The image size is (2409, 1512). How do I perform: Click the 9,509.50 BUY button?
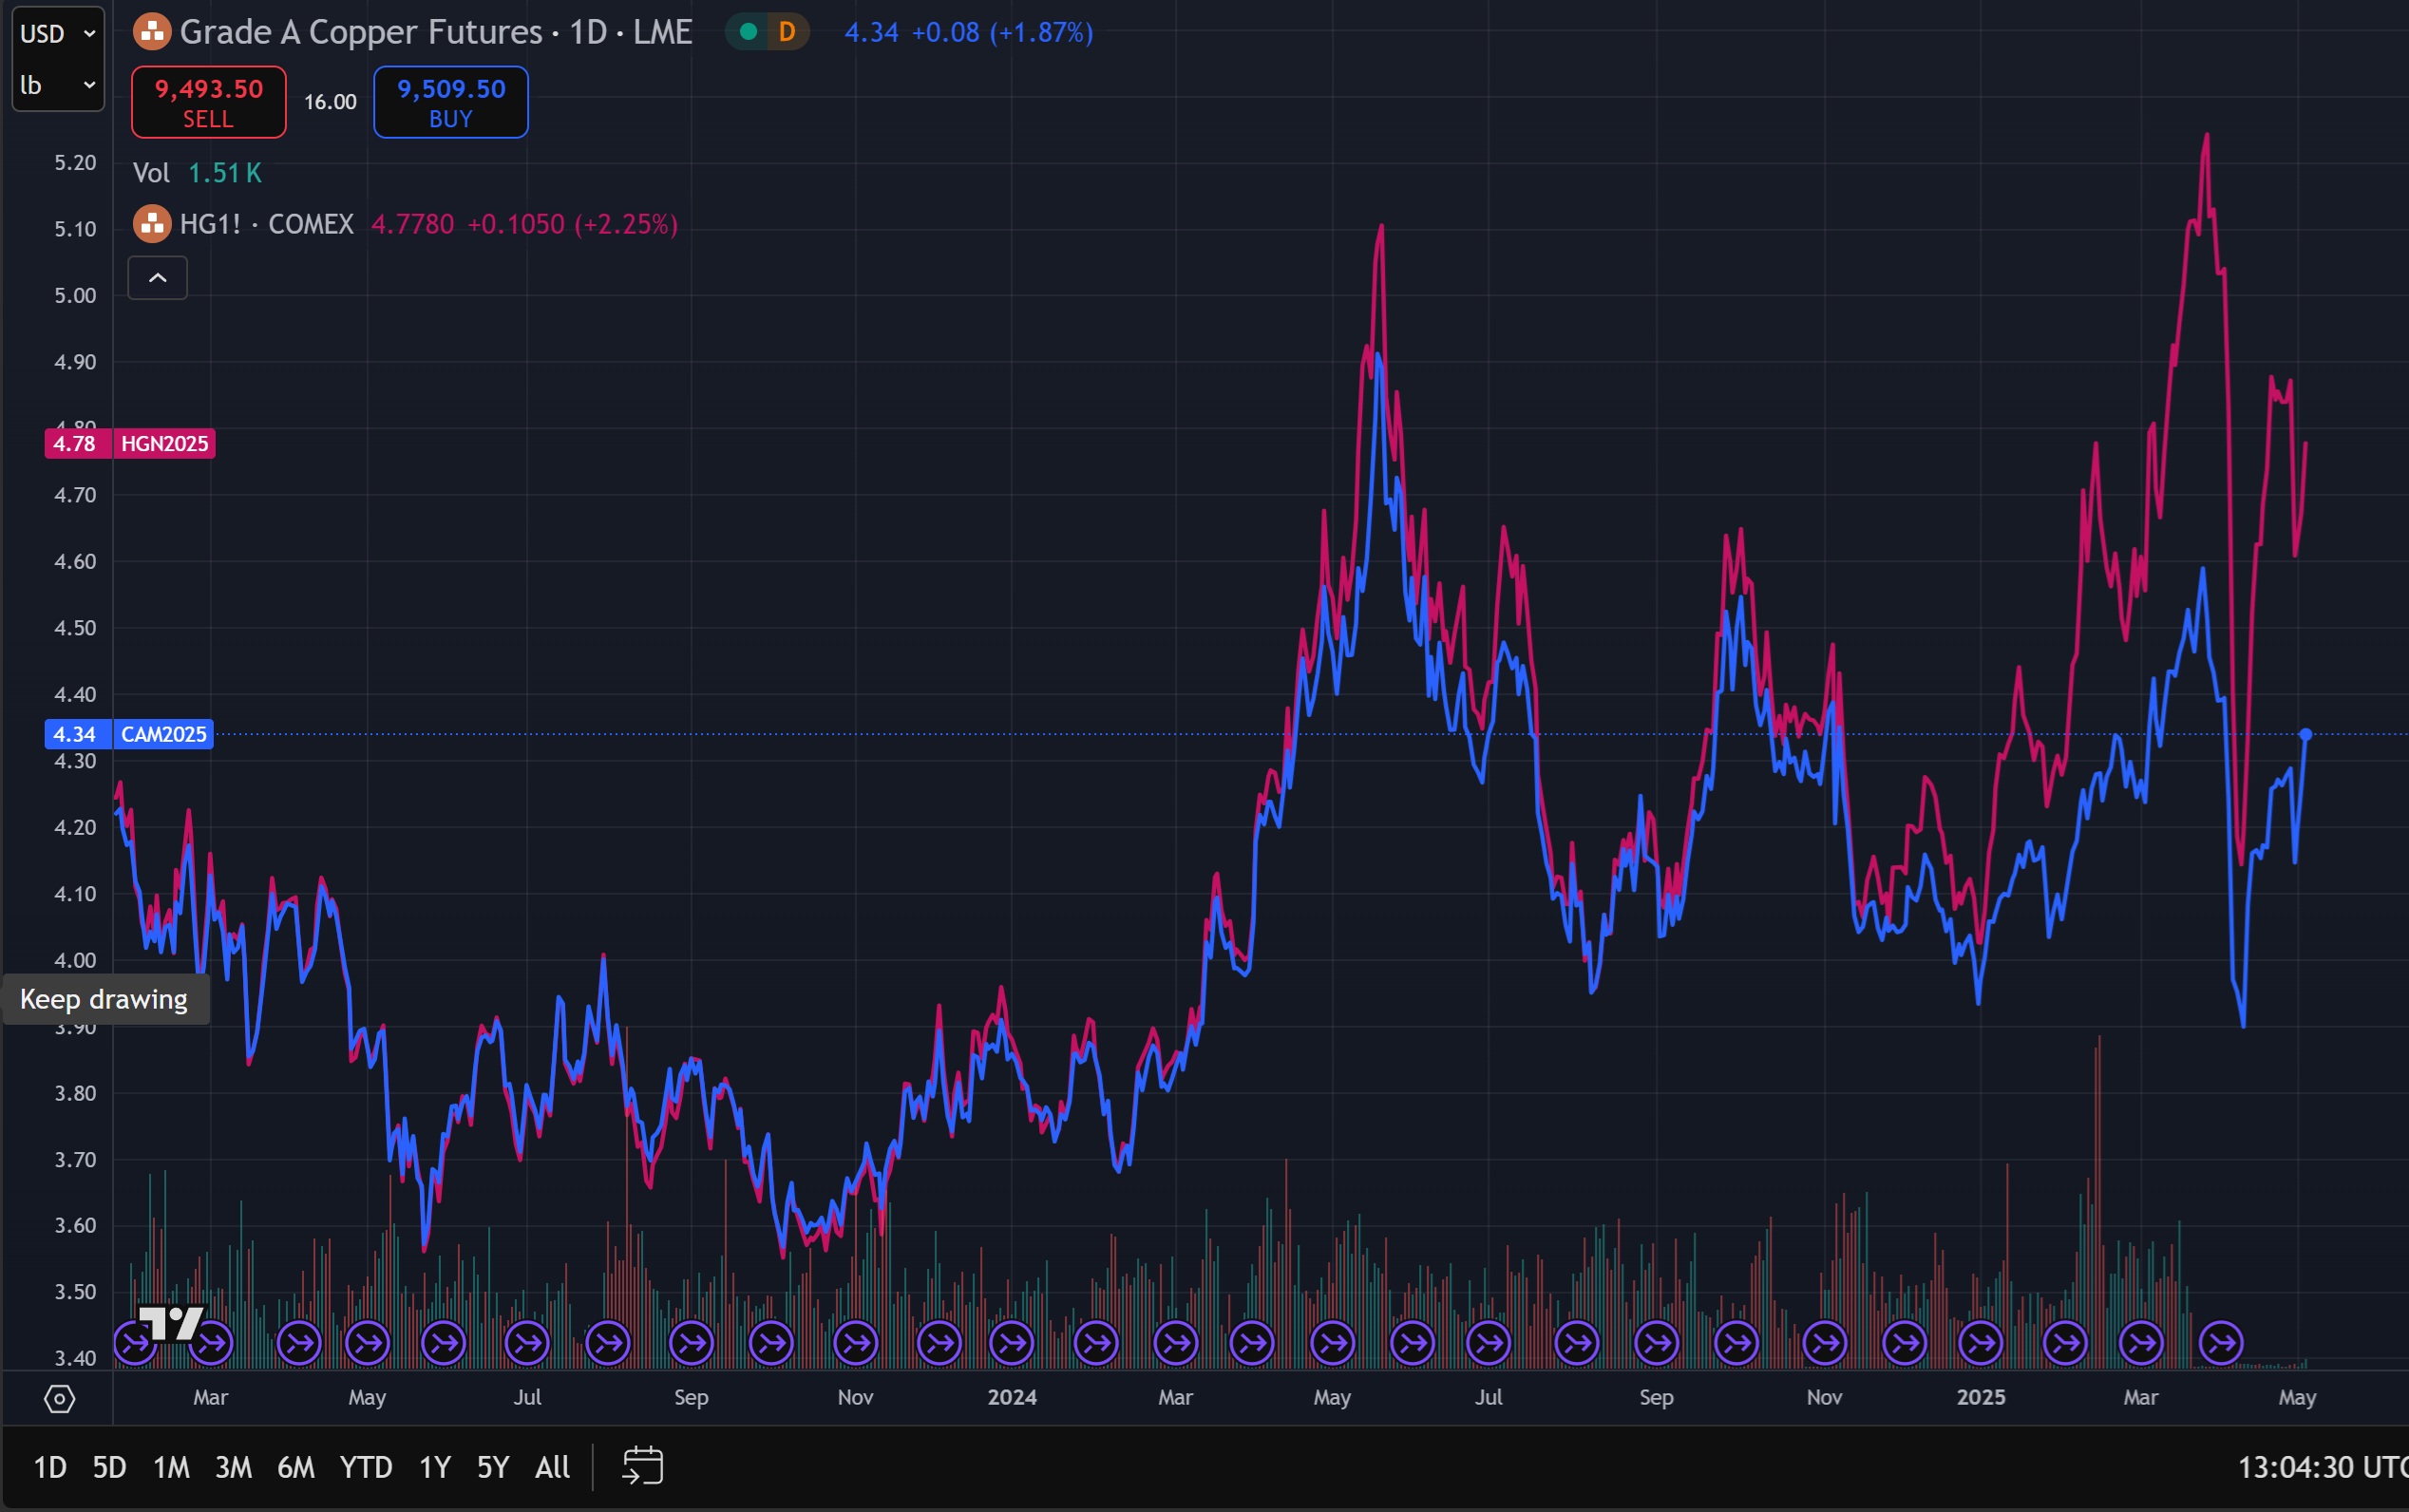[x=451, y=102]
